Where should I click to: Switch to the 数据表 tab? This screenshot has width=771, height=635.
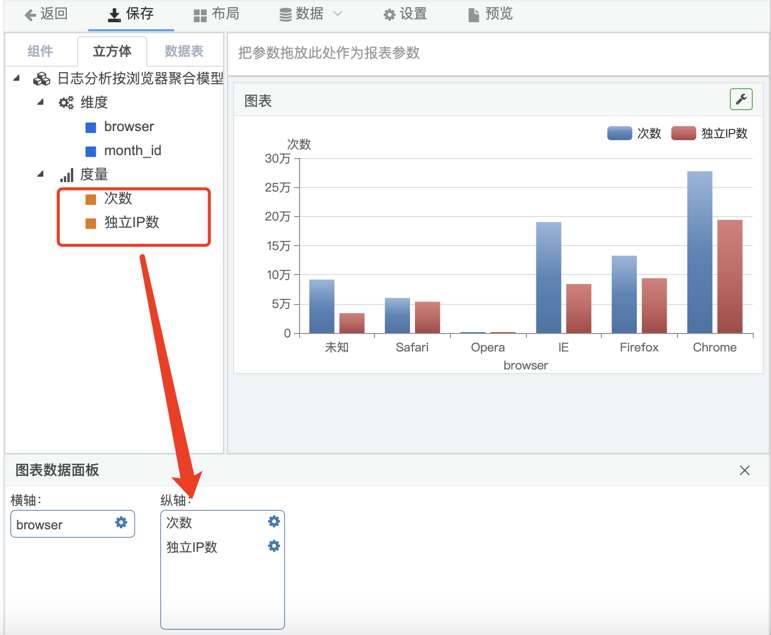[183, 51]
